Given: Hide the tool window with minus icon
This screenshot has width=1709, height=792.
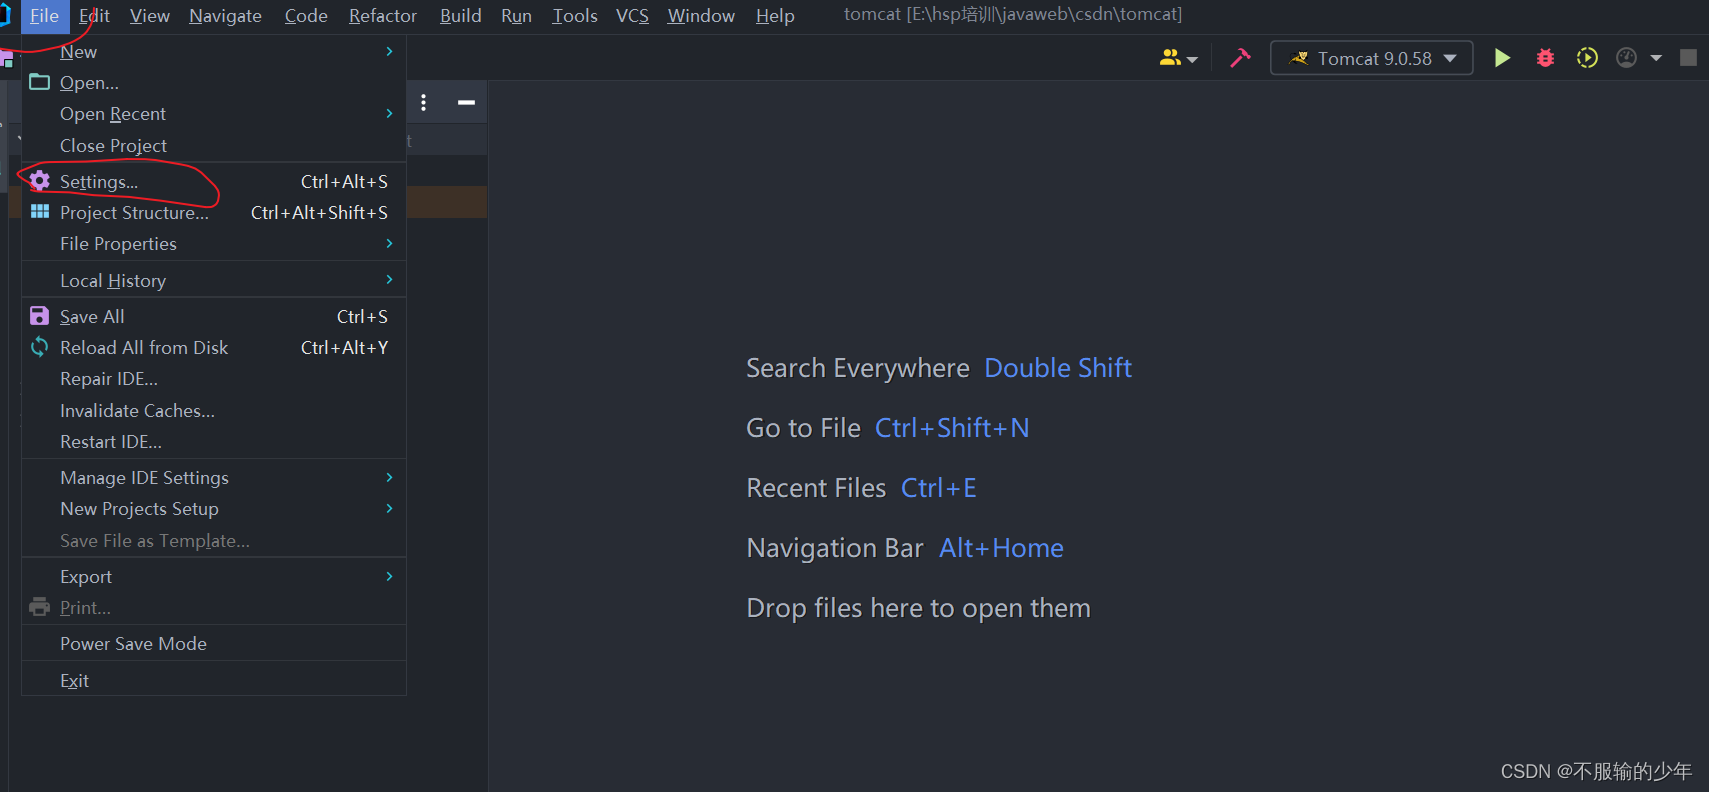Looking at the screenshot, I should click(x=466, y=102).
